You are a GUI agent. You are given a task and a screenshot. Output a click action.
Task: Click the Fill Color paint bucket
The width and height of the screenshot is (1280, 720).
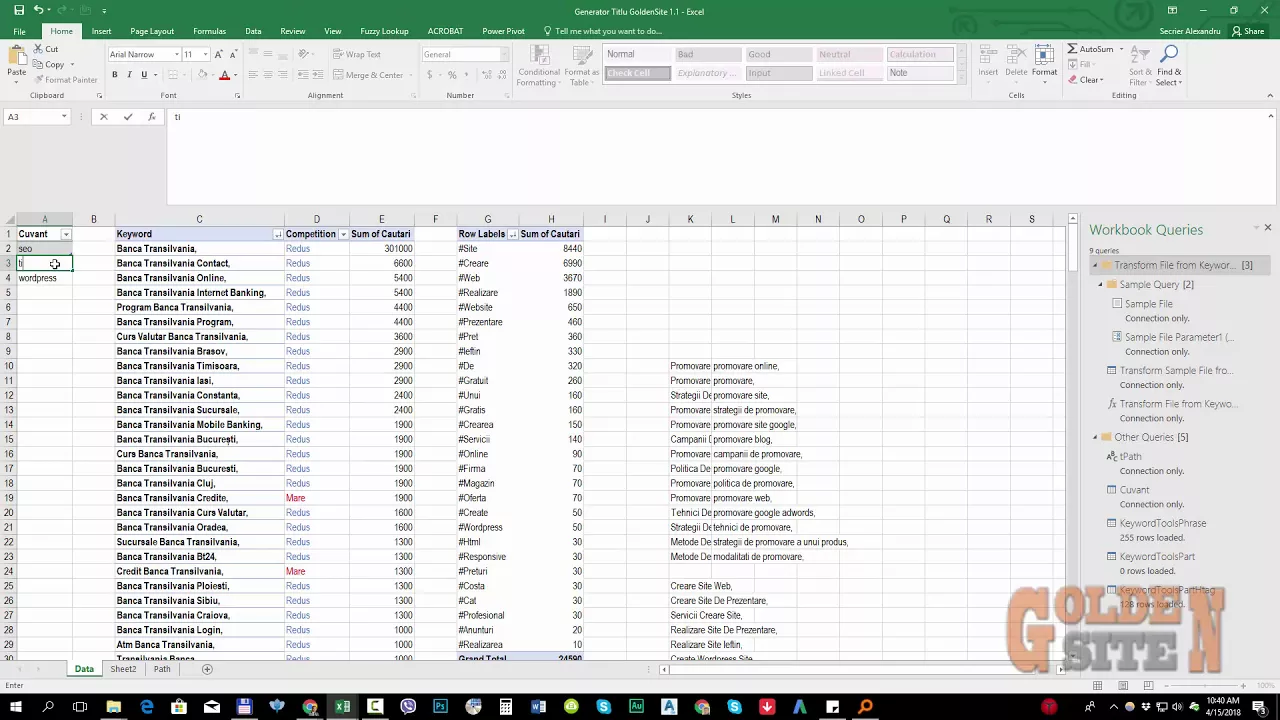[203, 75]
